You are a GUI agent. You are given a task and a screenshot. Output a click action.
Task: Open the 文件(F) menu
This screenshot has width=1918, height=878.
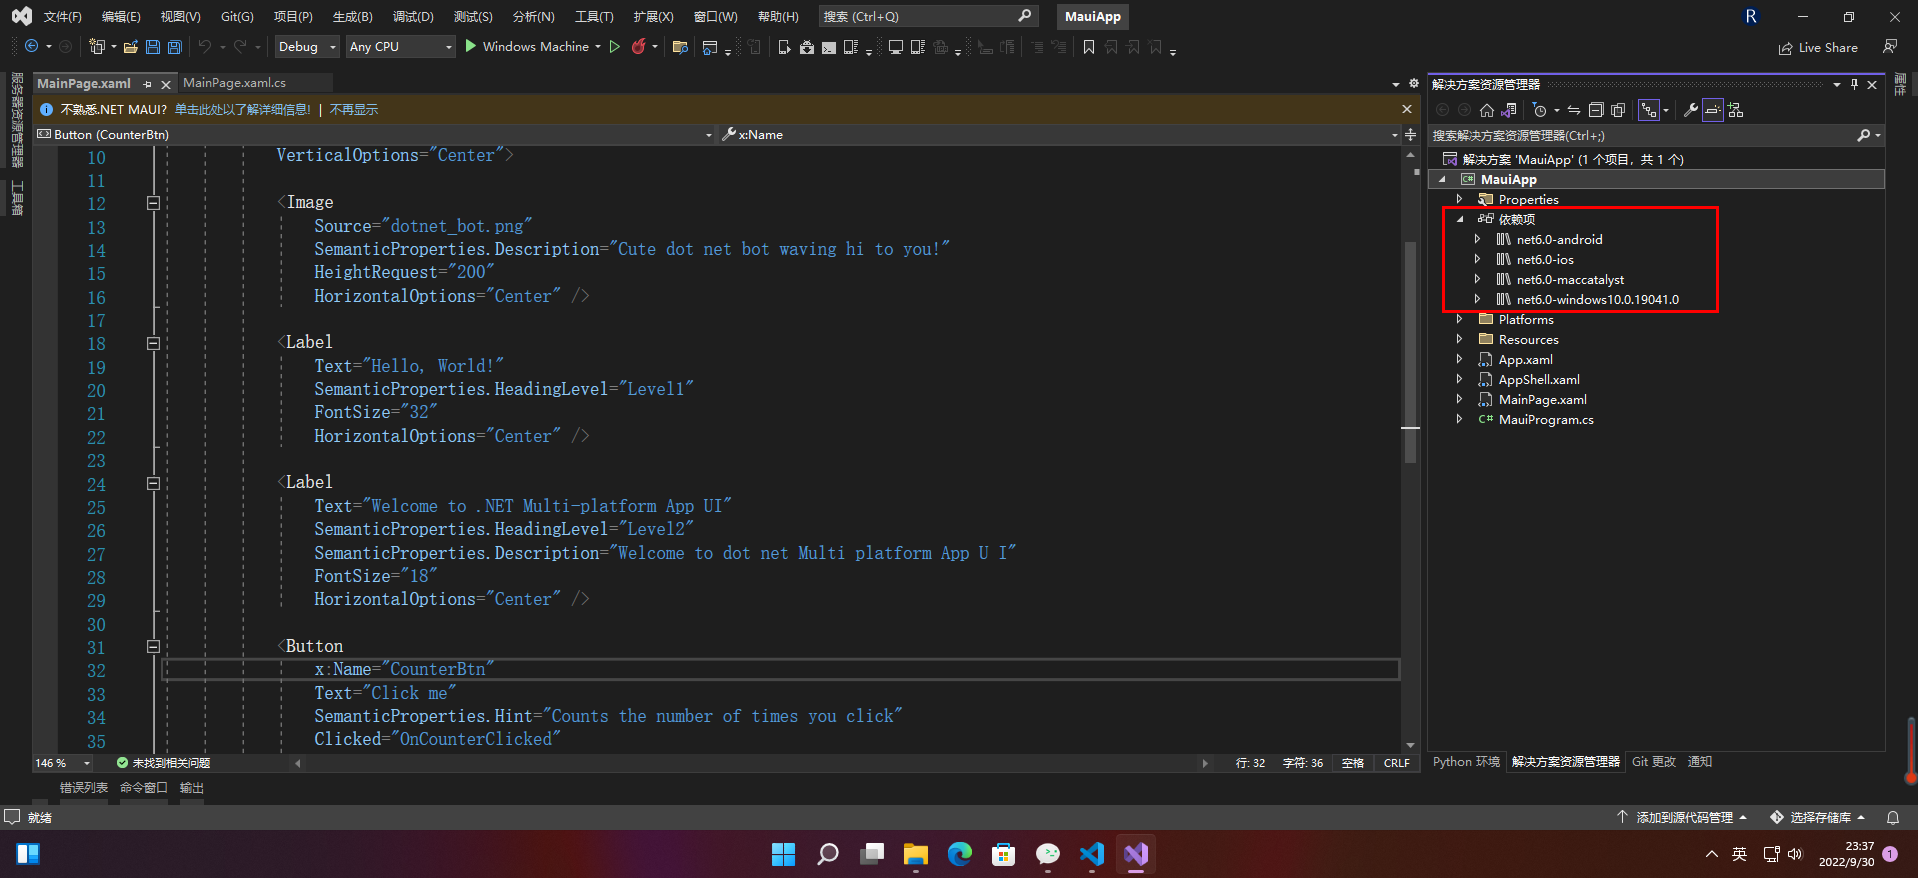click(62, 16)
